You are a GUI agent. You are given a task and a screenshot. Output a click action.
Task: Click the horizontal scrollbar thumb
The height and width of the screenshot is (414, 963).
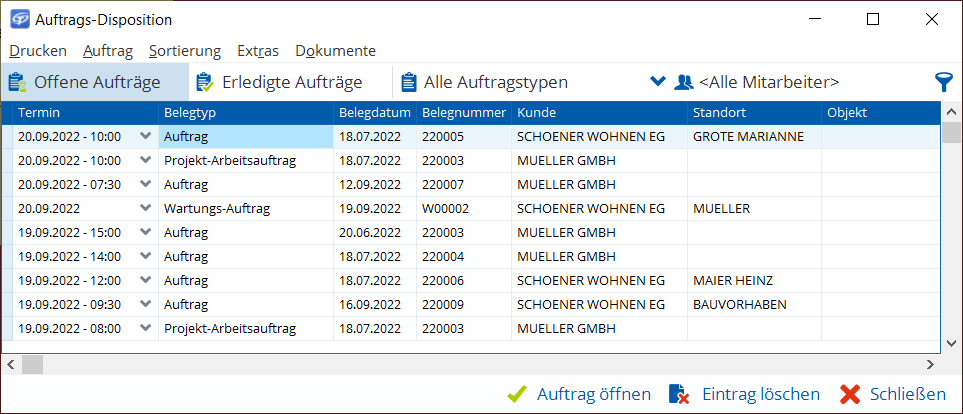tap(33, 365)
